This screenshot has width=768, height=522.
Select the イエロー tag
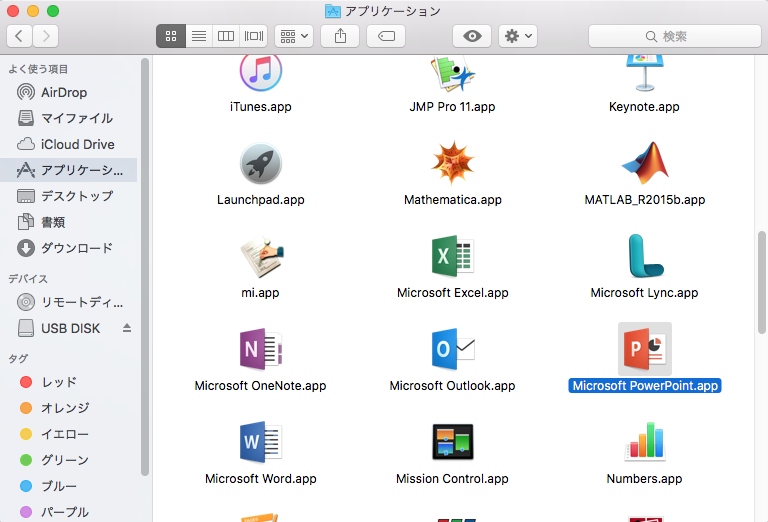click(x=69, y=434)
